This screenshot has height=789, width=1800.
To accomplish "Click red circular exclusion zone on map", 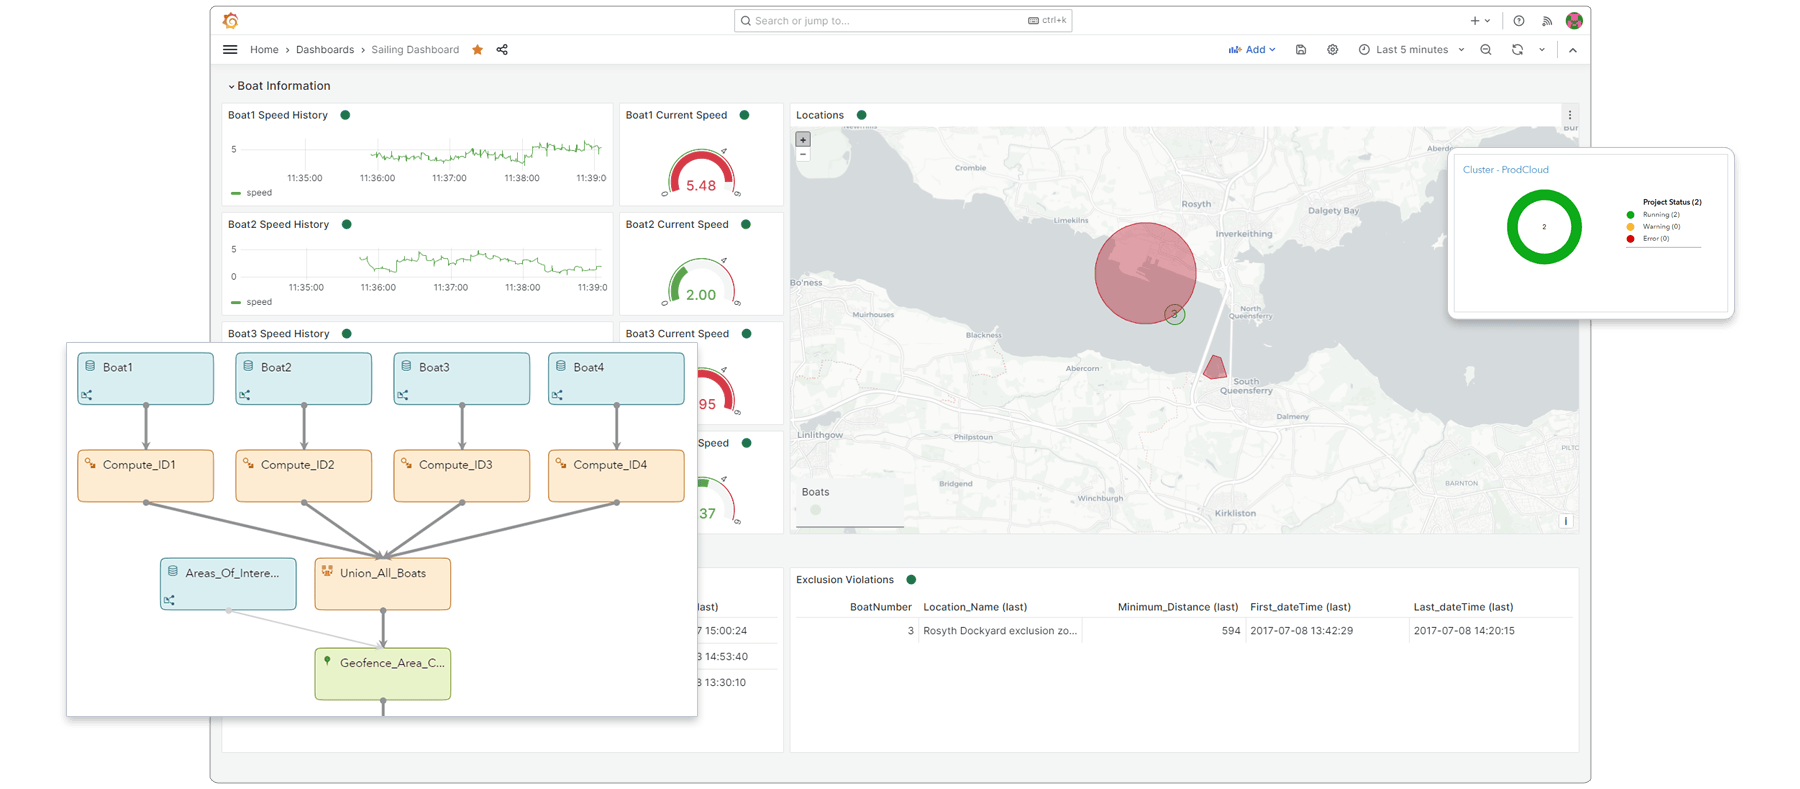I will point(1145,273).
